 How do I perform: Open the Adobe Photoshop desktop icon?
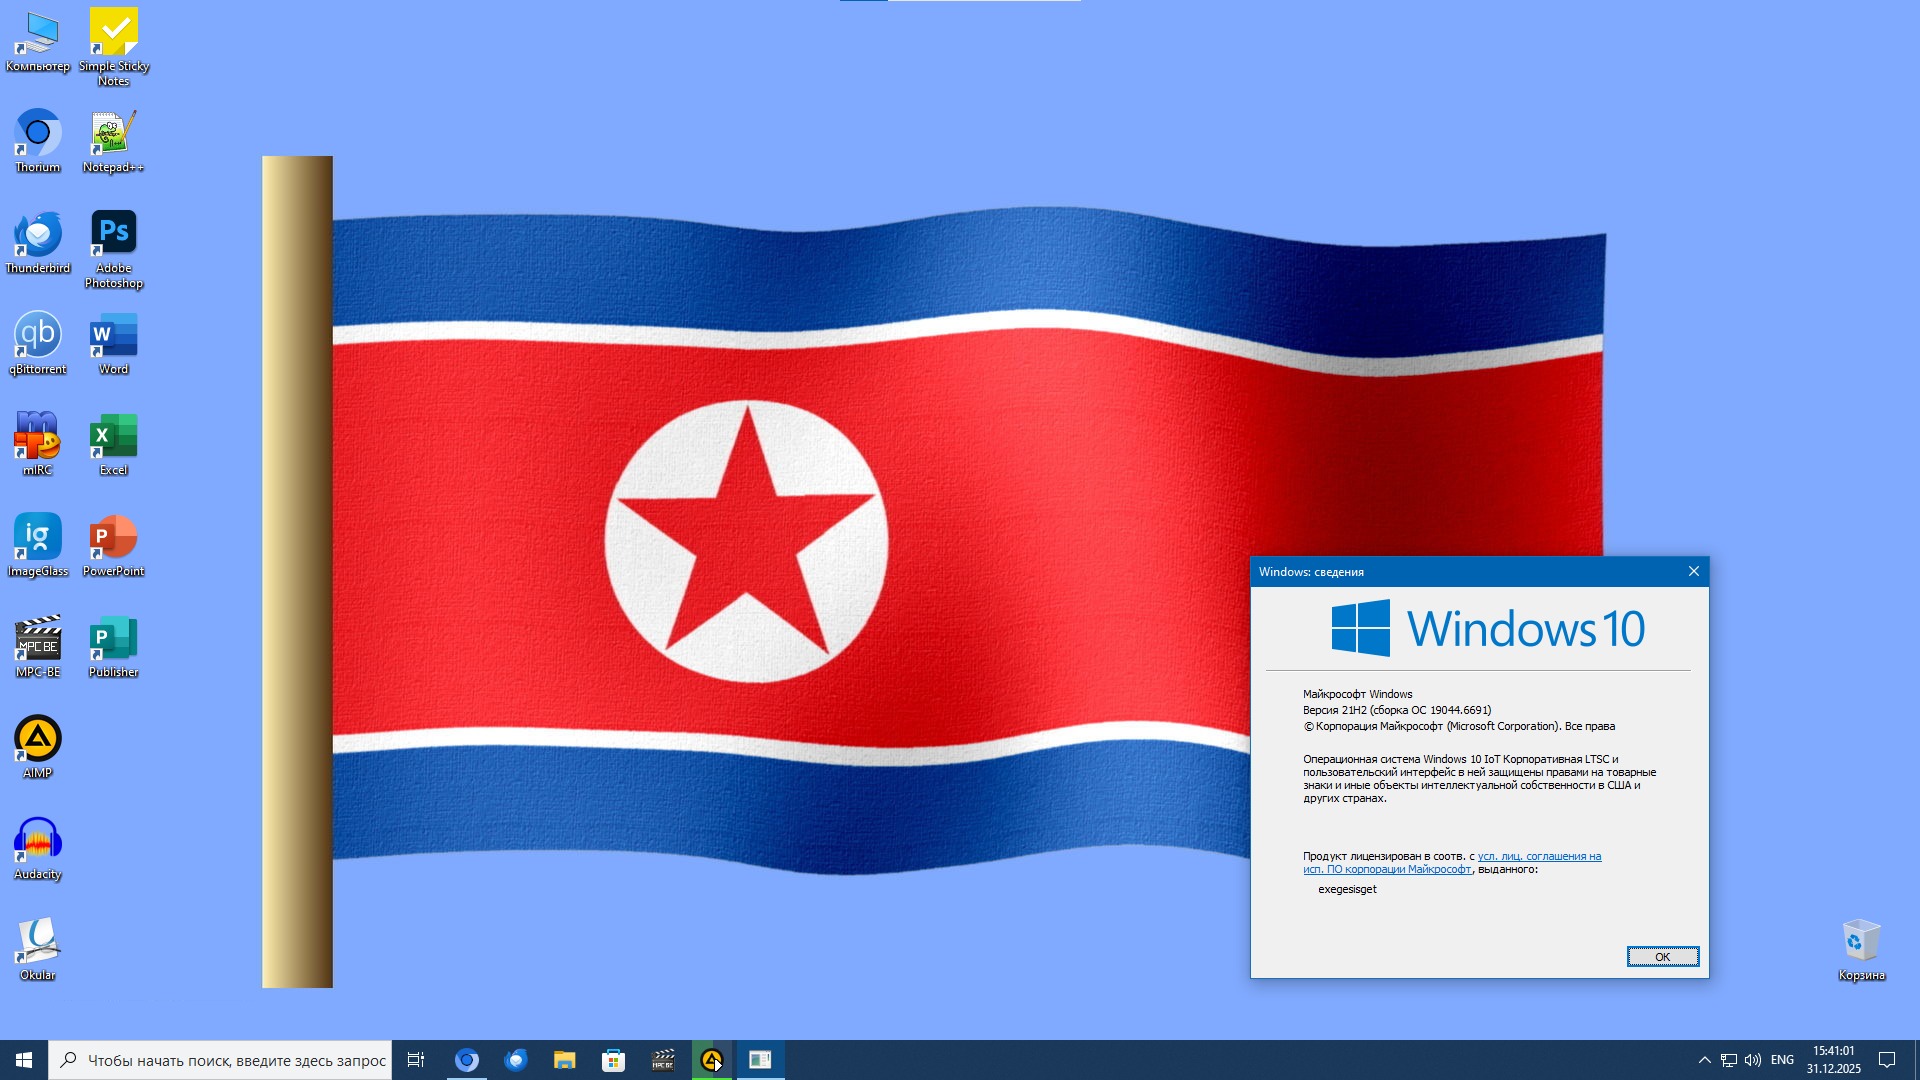point(113,234)
